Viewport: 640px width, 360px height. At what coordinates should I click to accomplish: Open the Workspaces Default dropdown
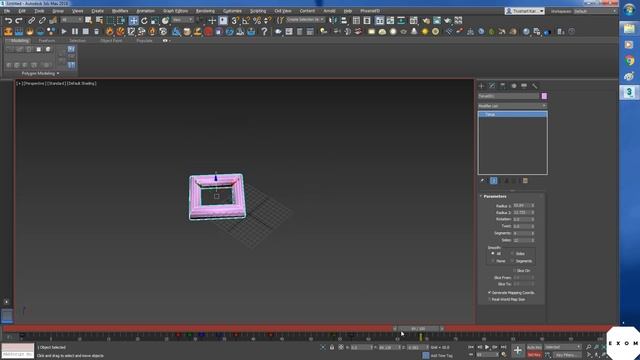pyautogui.click(x=595, y=11)
